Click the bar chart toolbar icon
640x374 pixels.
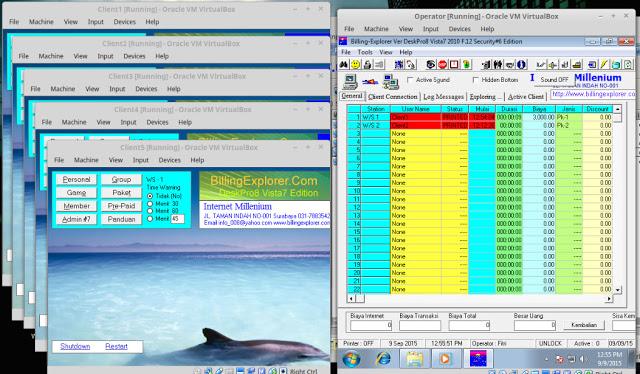pyautogui.click(x=564, y=65)
